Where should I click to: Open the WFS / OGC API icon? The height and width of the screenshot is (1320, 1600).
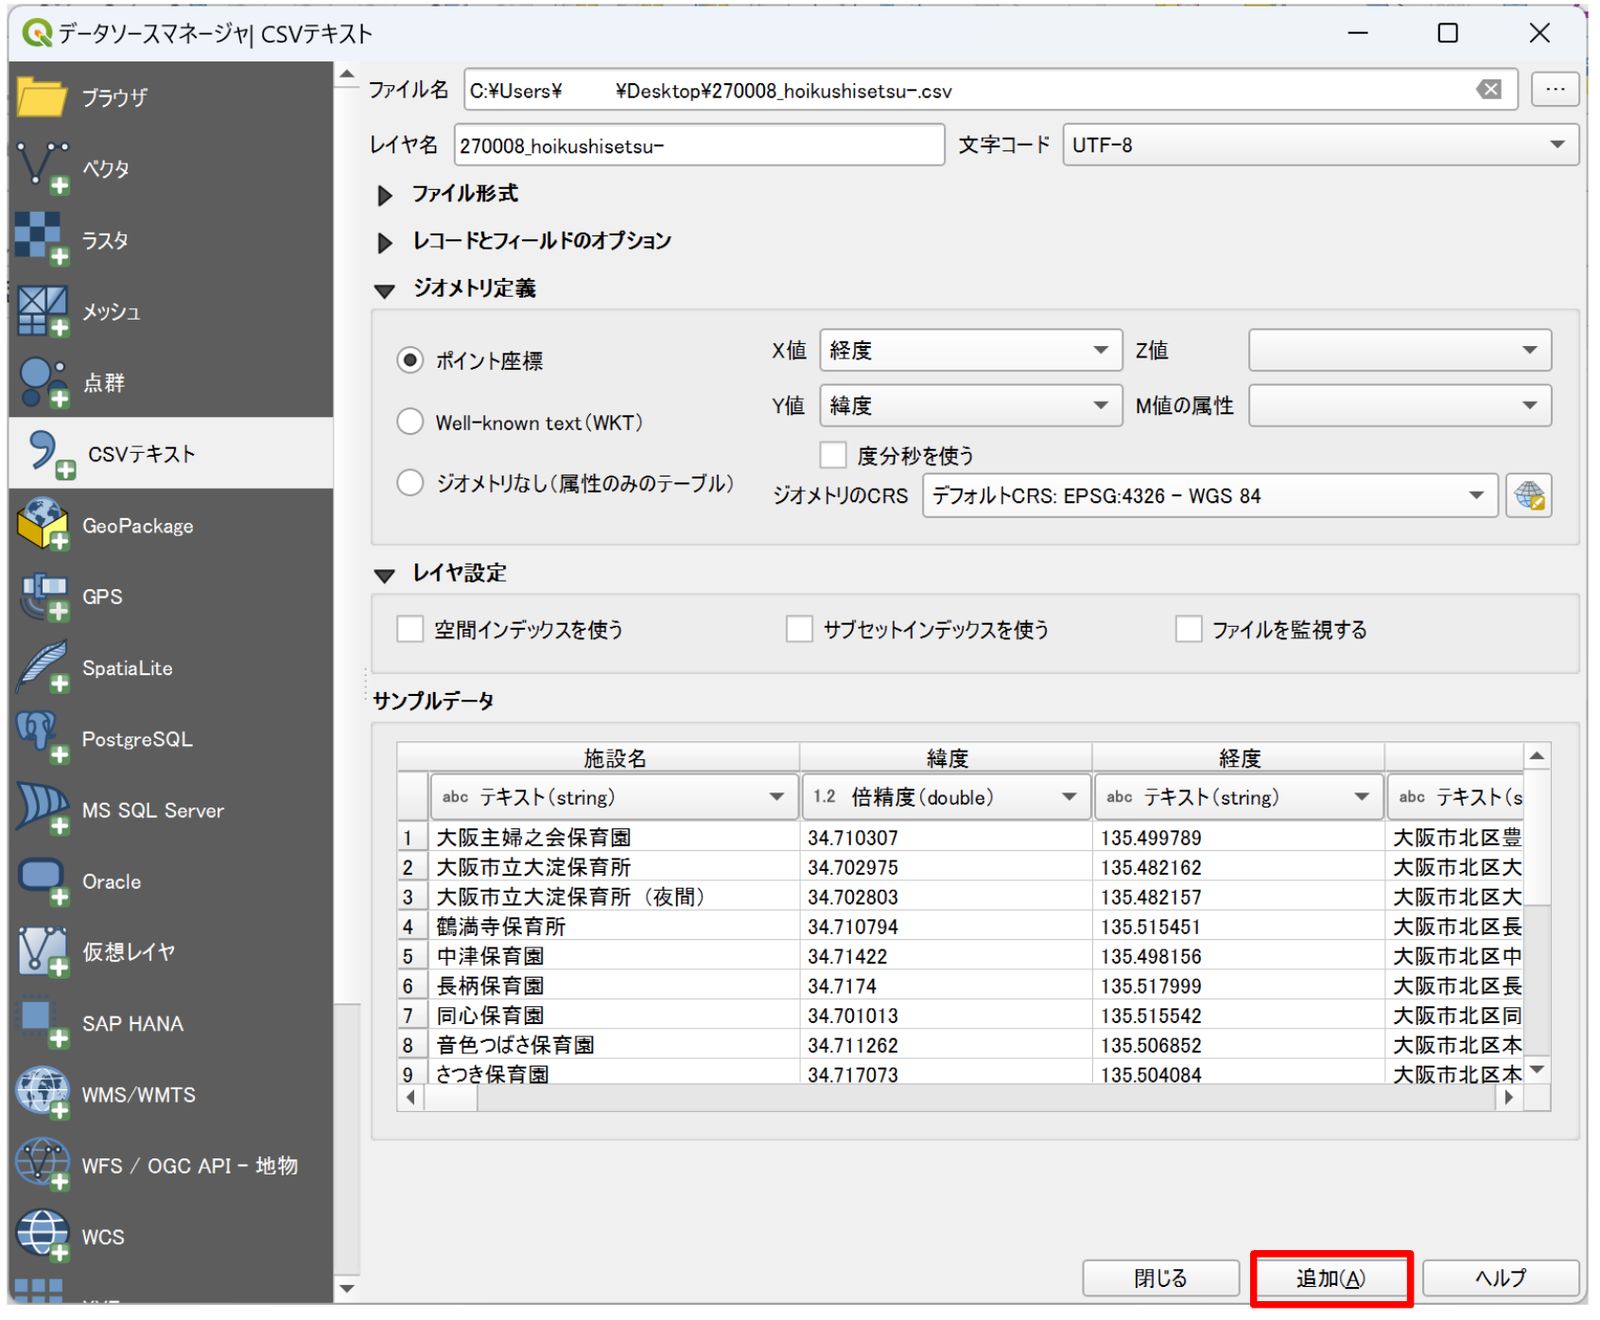(x=42, y=1165)
